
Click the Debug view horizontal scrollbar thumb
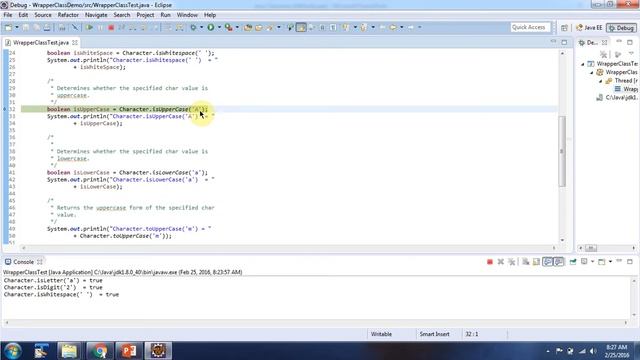coord(591,248)
